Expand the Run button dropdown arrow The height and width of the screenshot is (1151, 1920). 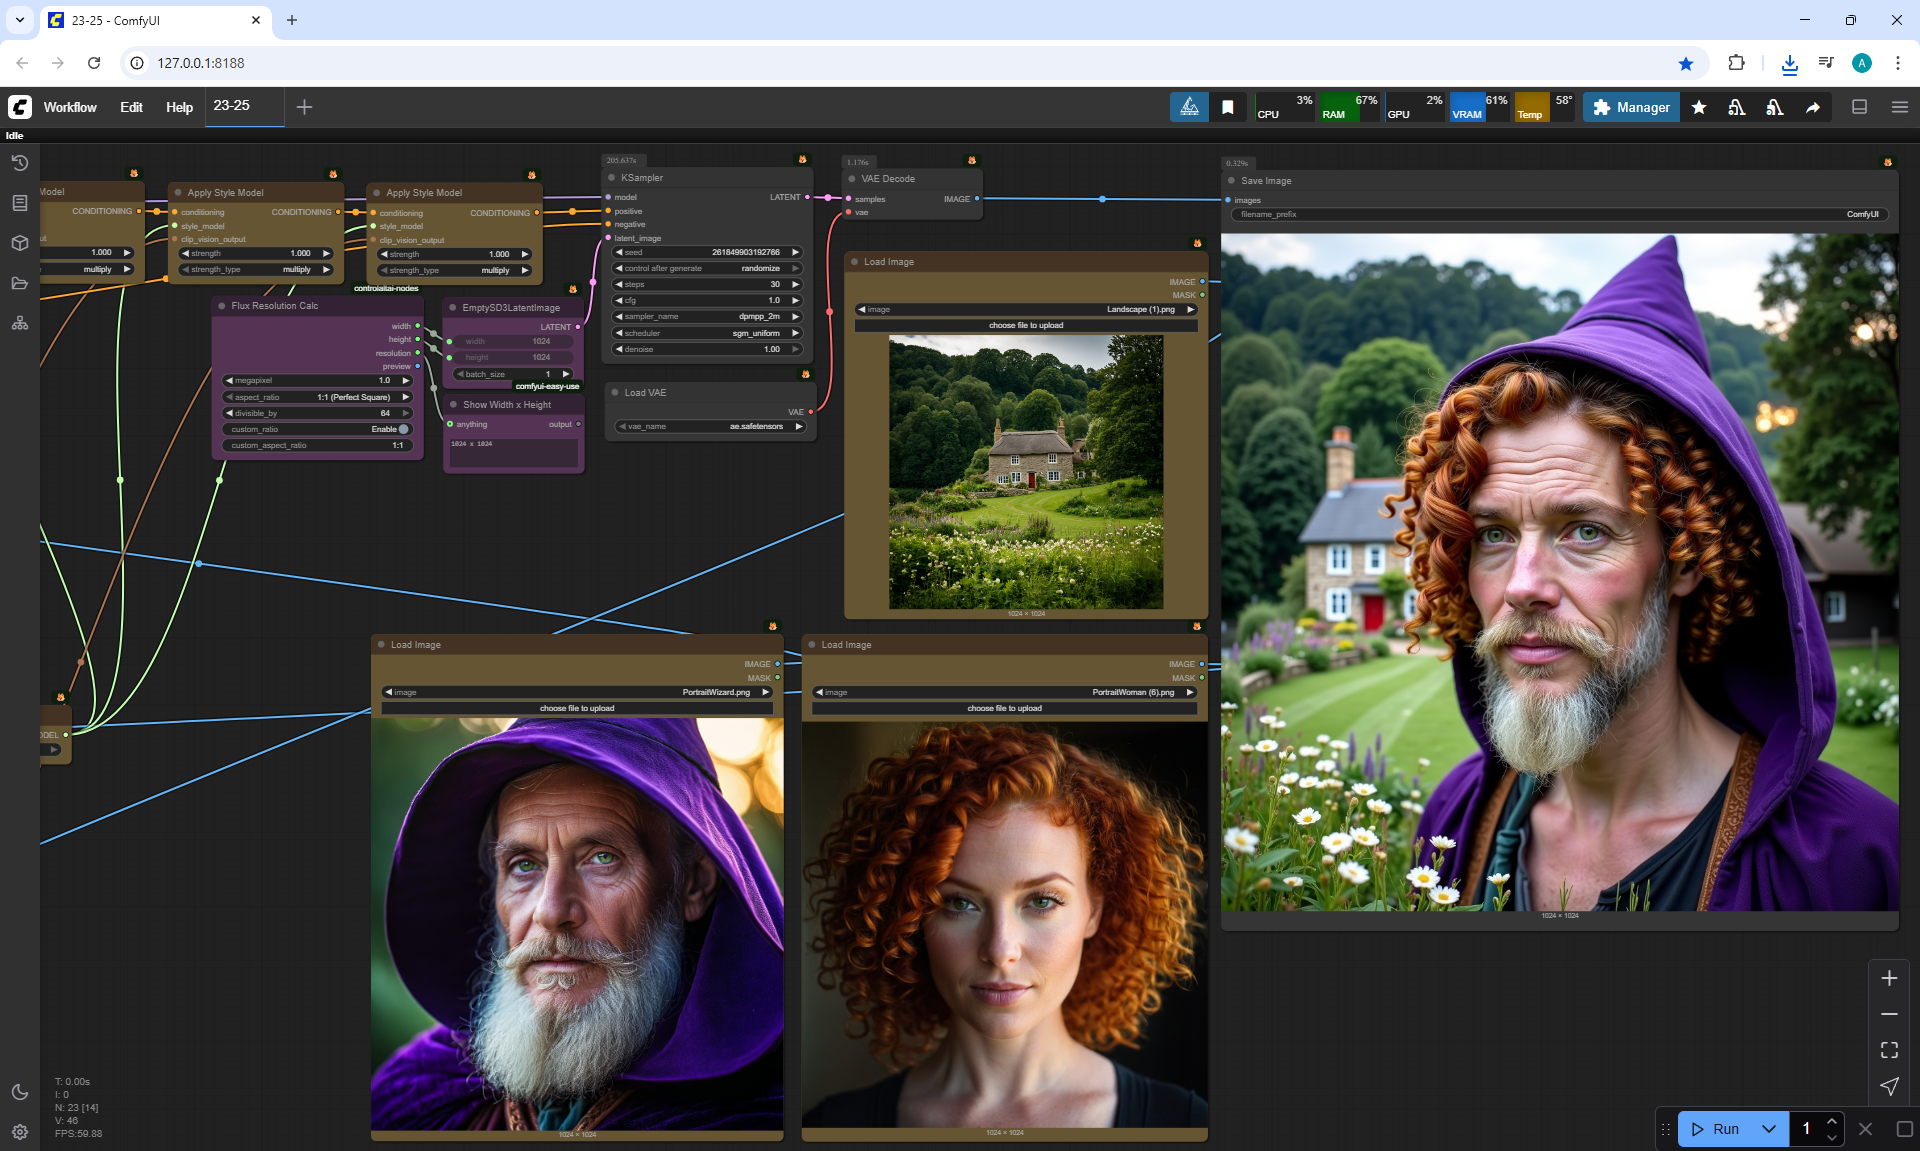click(1769, 1129)
